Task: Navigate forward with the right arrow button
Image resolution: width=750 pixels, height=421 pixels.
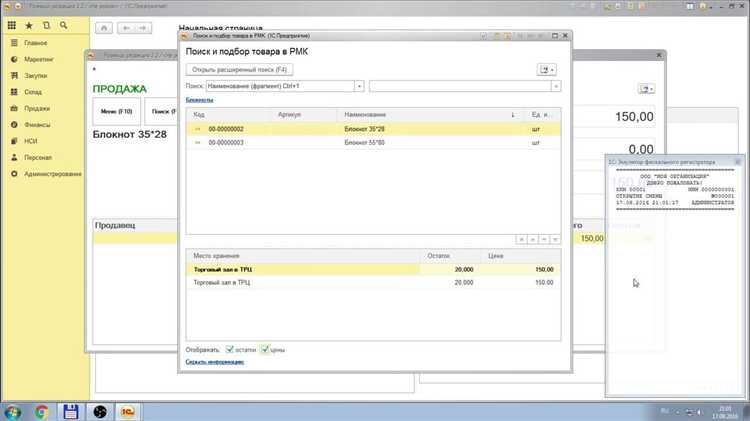Action: (x=143, y=28)
